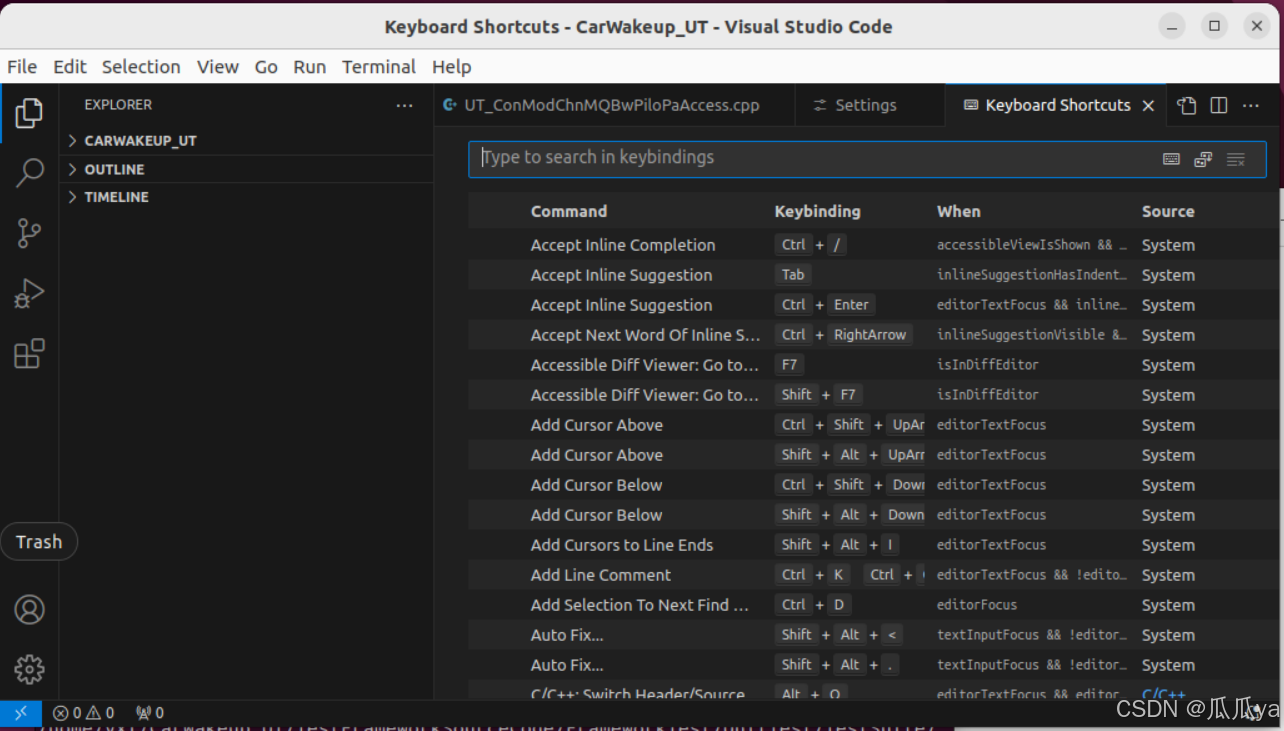Close the Keyboard Shortcuts tab
Screen dimensions: 1284x731
tap(1148, 105)
